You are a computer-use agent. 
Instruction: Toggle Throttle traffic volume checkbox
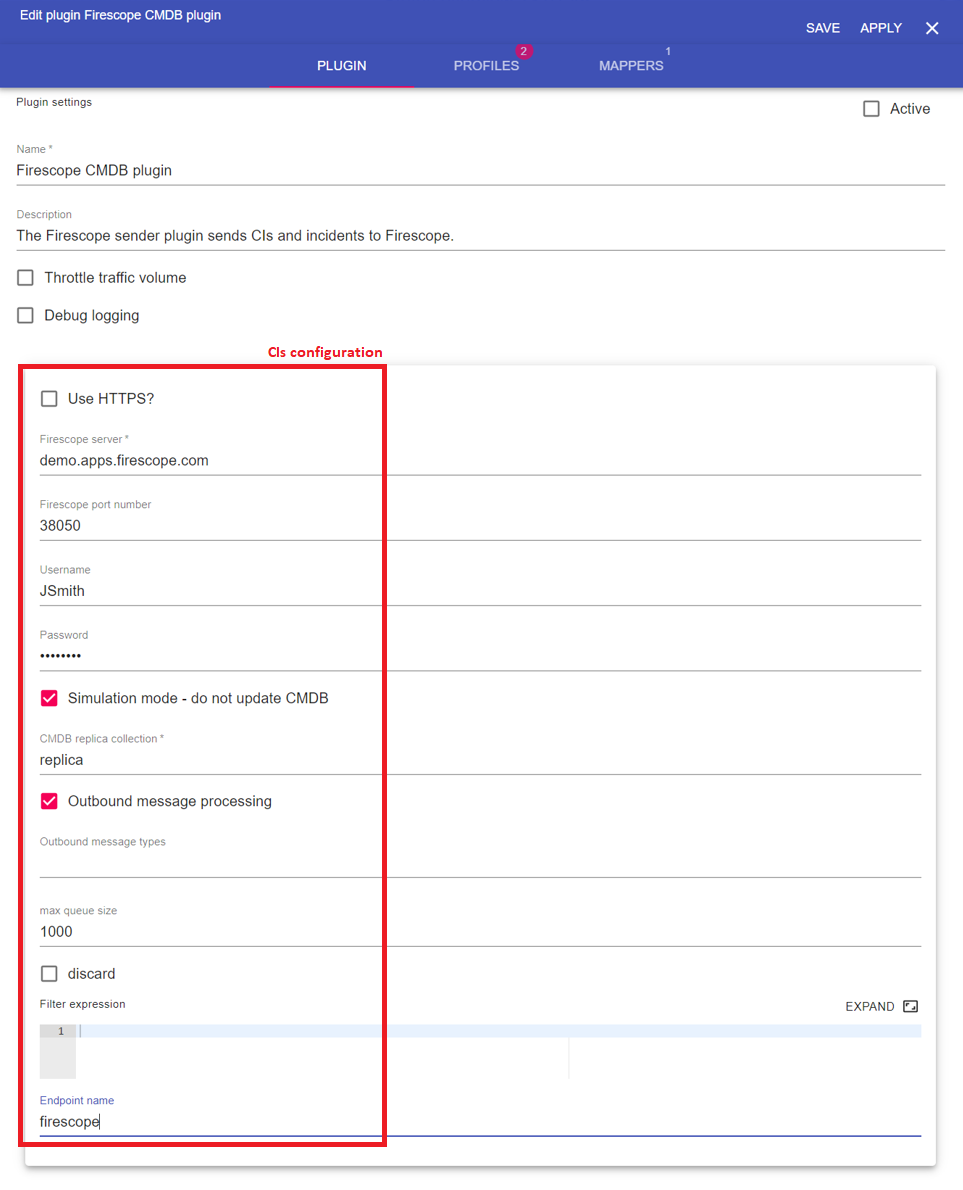(26, 278)
